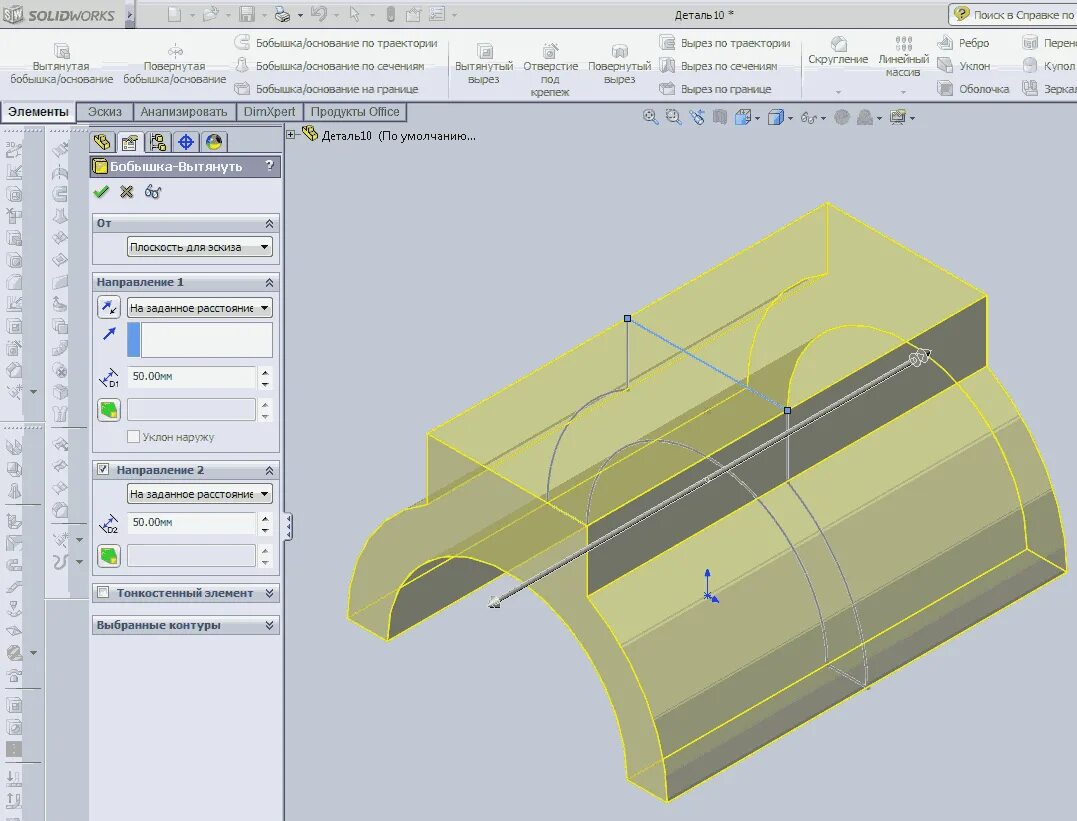Open Направление 2 end condition dropdown
Viewport: 1077px width, 821px height.
[199, 494]
